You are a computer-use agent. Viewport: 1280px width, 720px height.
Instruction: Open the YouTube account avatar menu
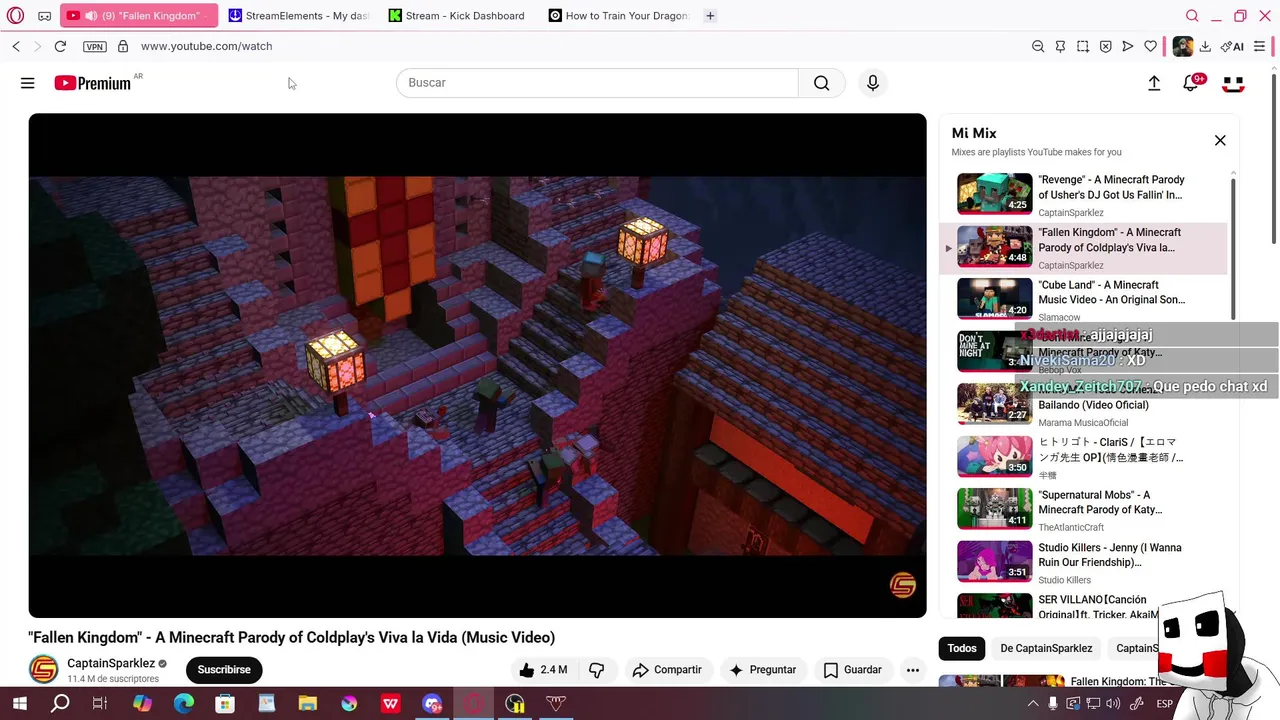point(1233,84)
